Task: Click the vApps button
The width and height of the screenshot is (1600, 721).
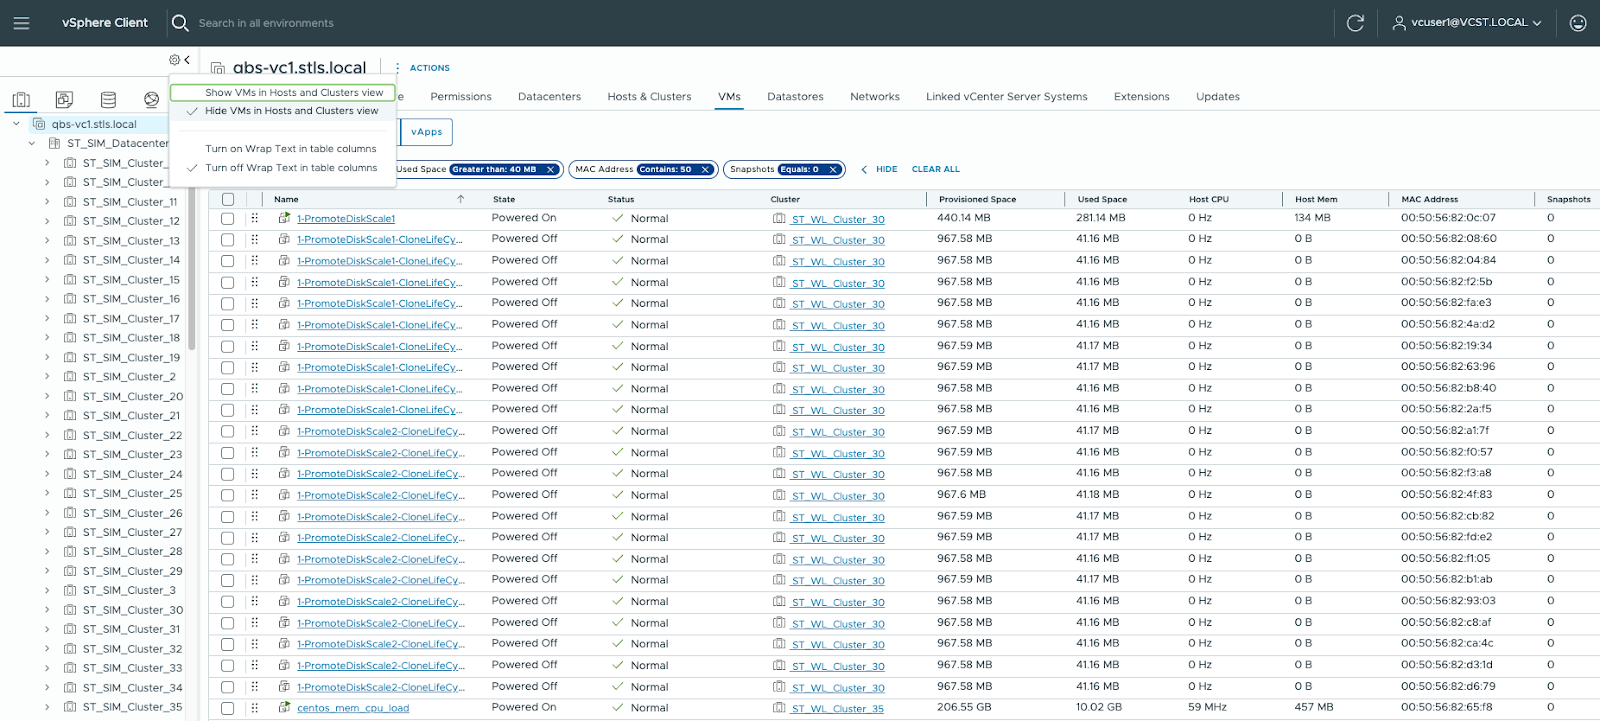Action: tap(427, 132)
